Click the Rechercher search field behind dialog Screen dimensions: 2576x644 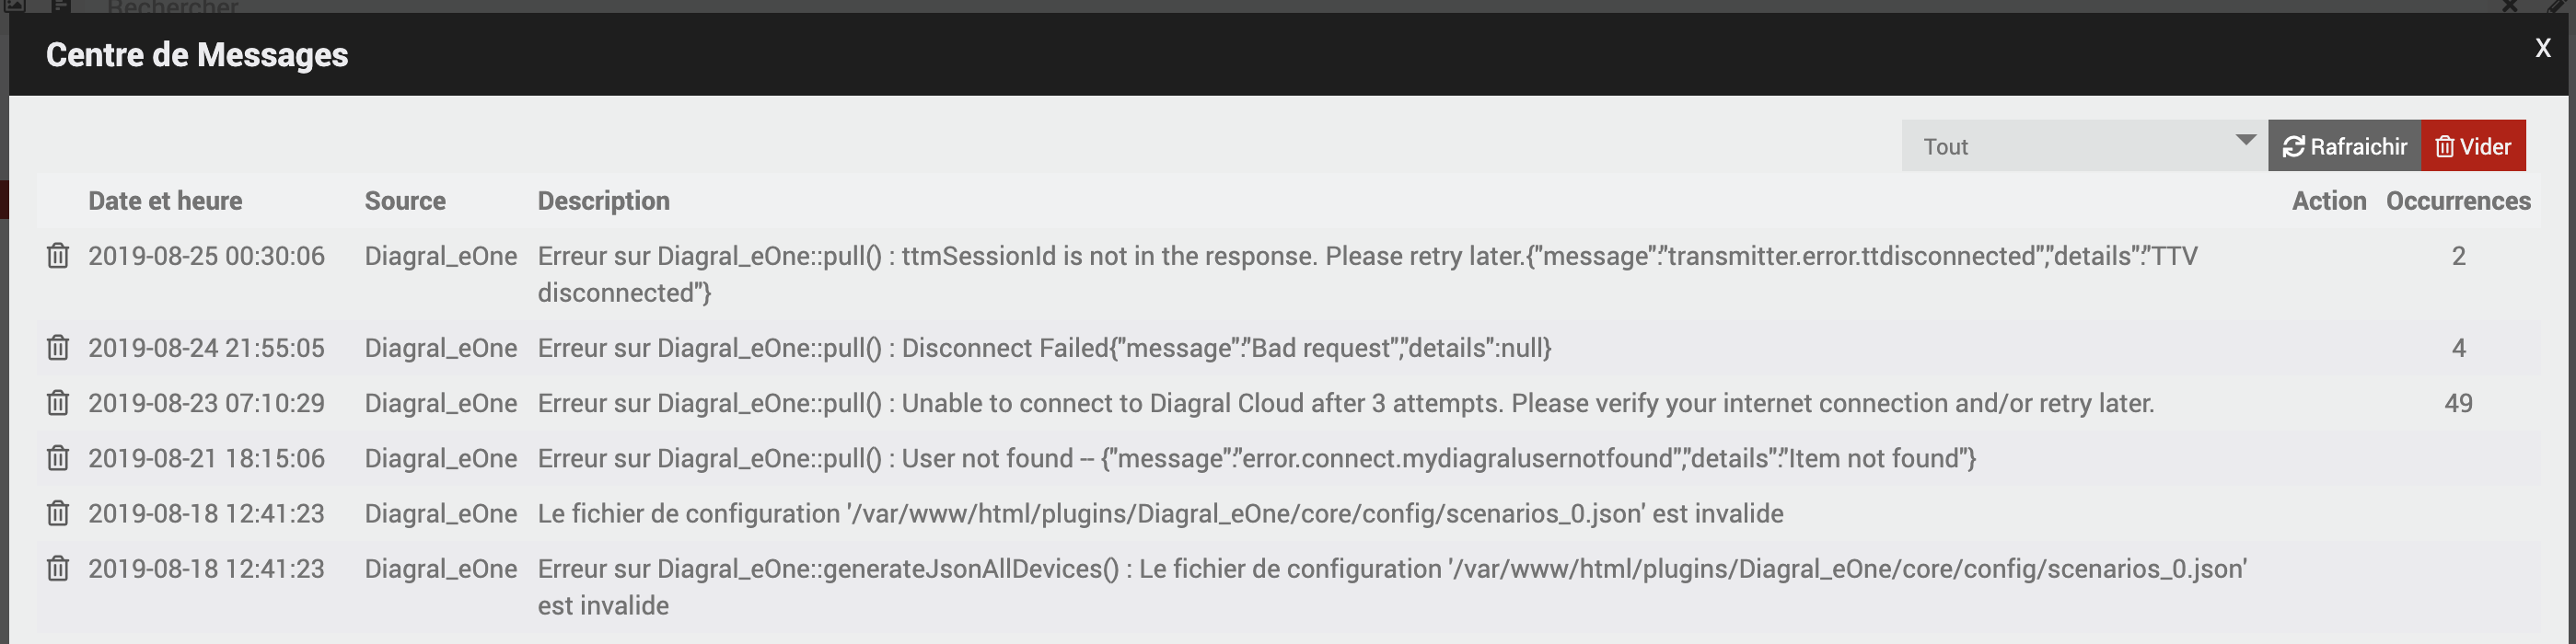click(x=173, y=7)
